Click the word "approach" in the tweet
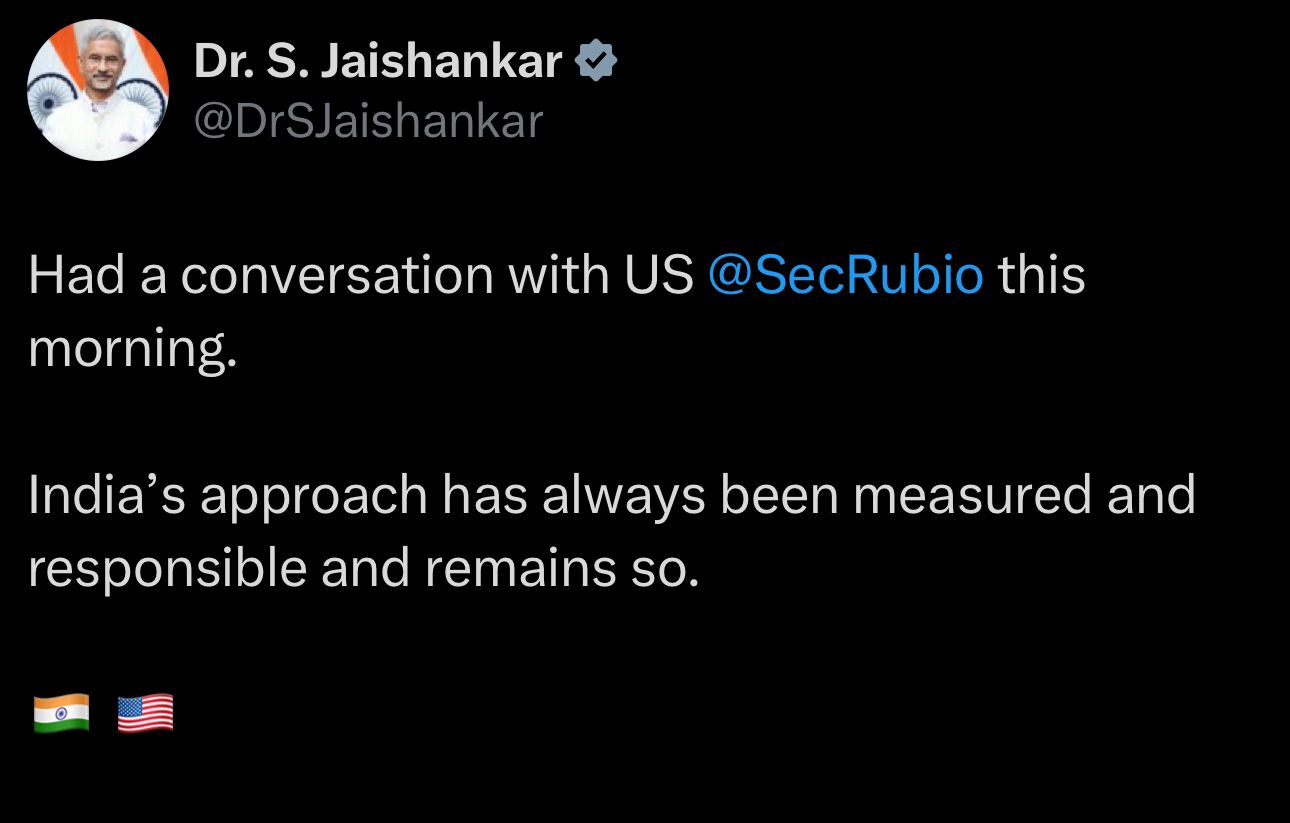This screenshot has height=823, width=1290. point(314,497)
